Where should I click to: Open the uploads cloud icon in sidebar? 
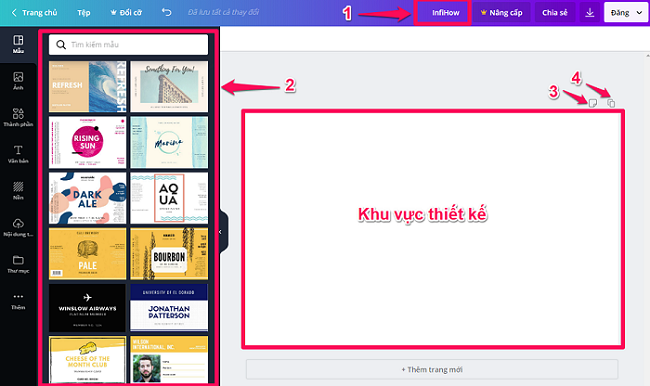18,223
